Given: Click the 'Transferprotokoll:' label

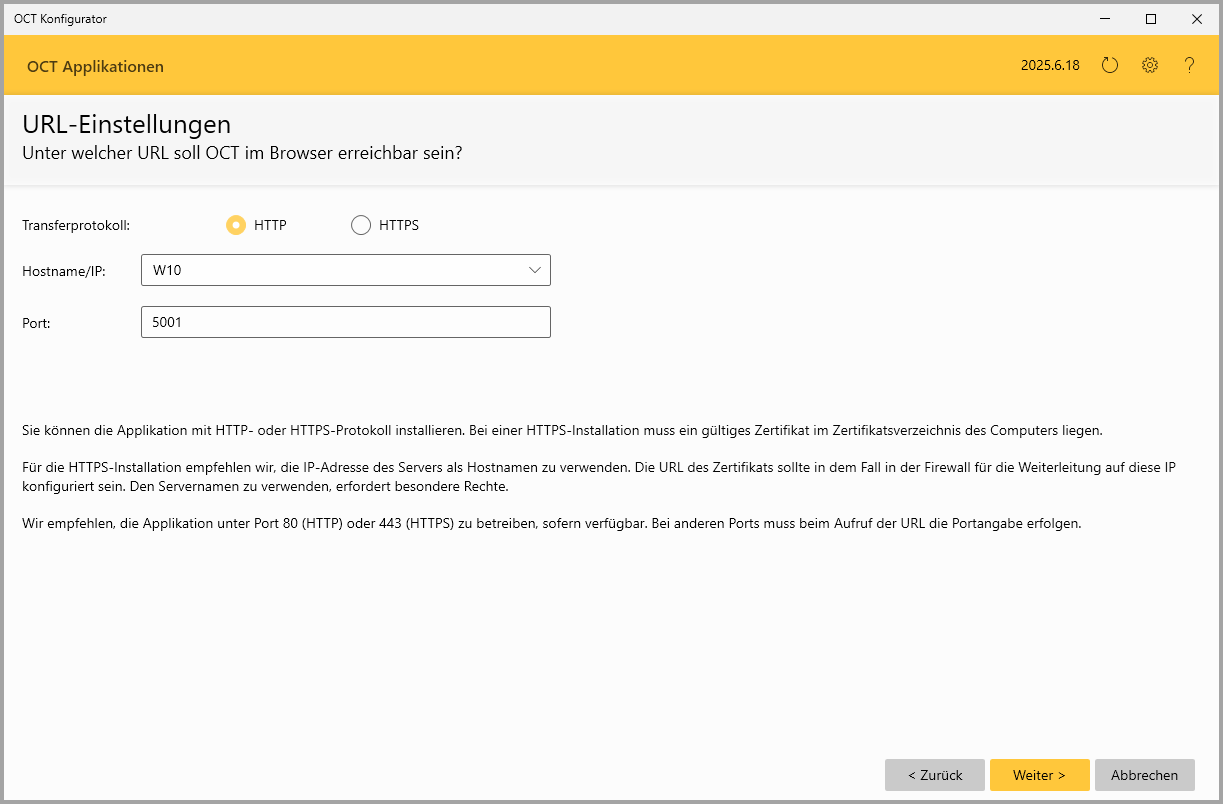Looking at the screenshot, I should click(x=76, y=226).
